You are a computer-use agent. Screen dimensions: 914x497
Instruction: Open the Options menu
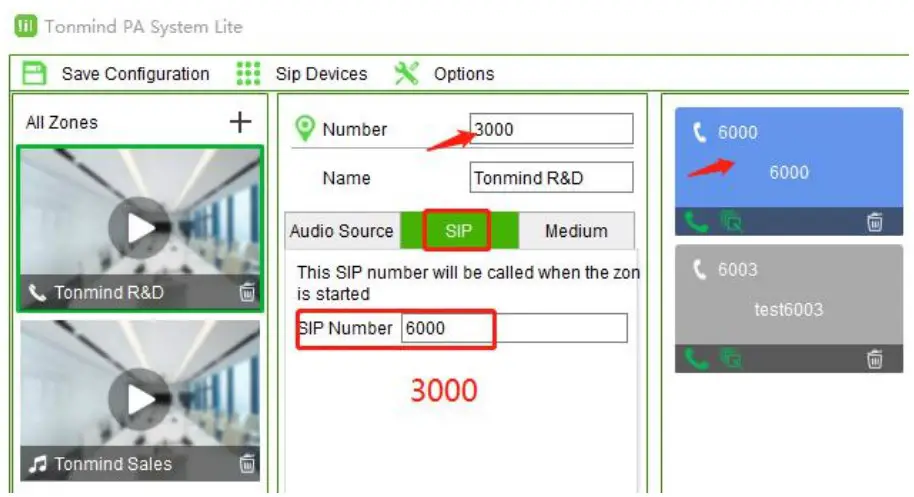tap(464, 74)
